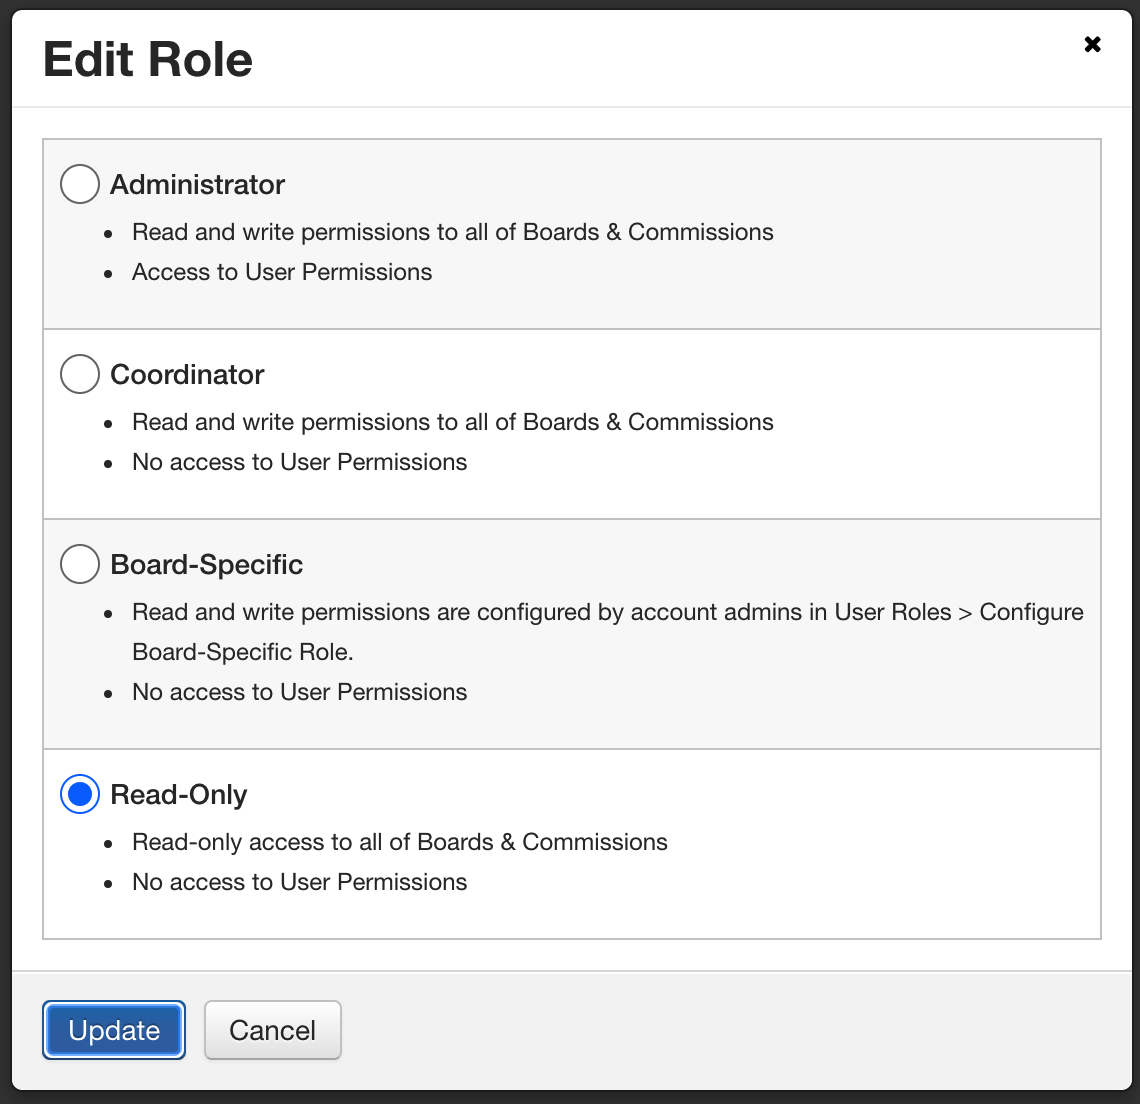Click the Read-only access description text
Image resolution: width=1140 pixels, height=1104 pixels.
pos(399,841)
